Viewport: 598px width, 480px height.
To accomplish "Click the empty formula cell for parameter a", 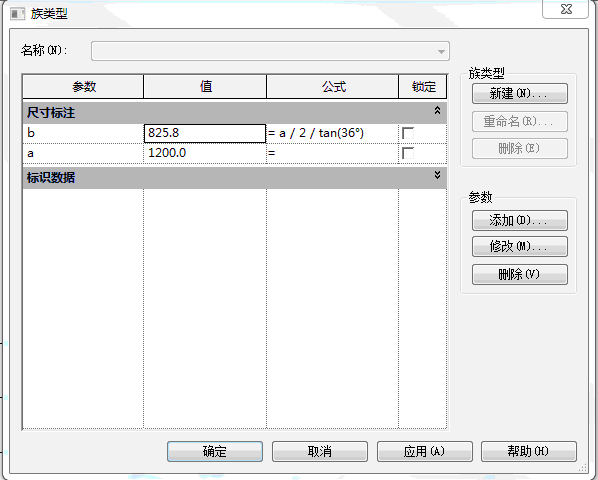I will pyautogui.click(x=333, y=153).
